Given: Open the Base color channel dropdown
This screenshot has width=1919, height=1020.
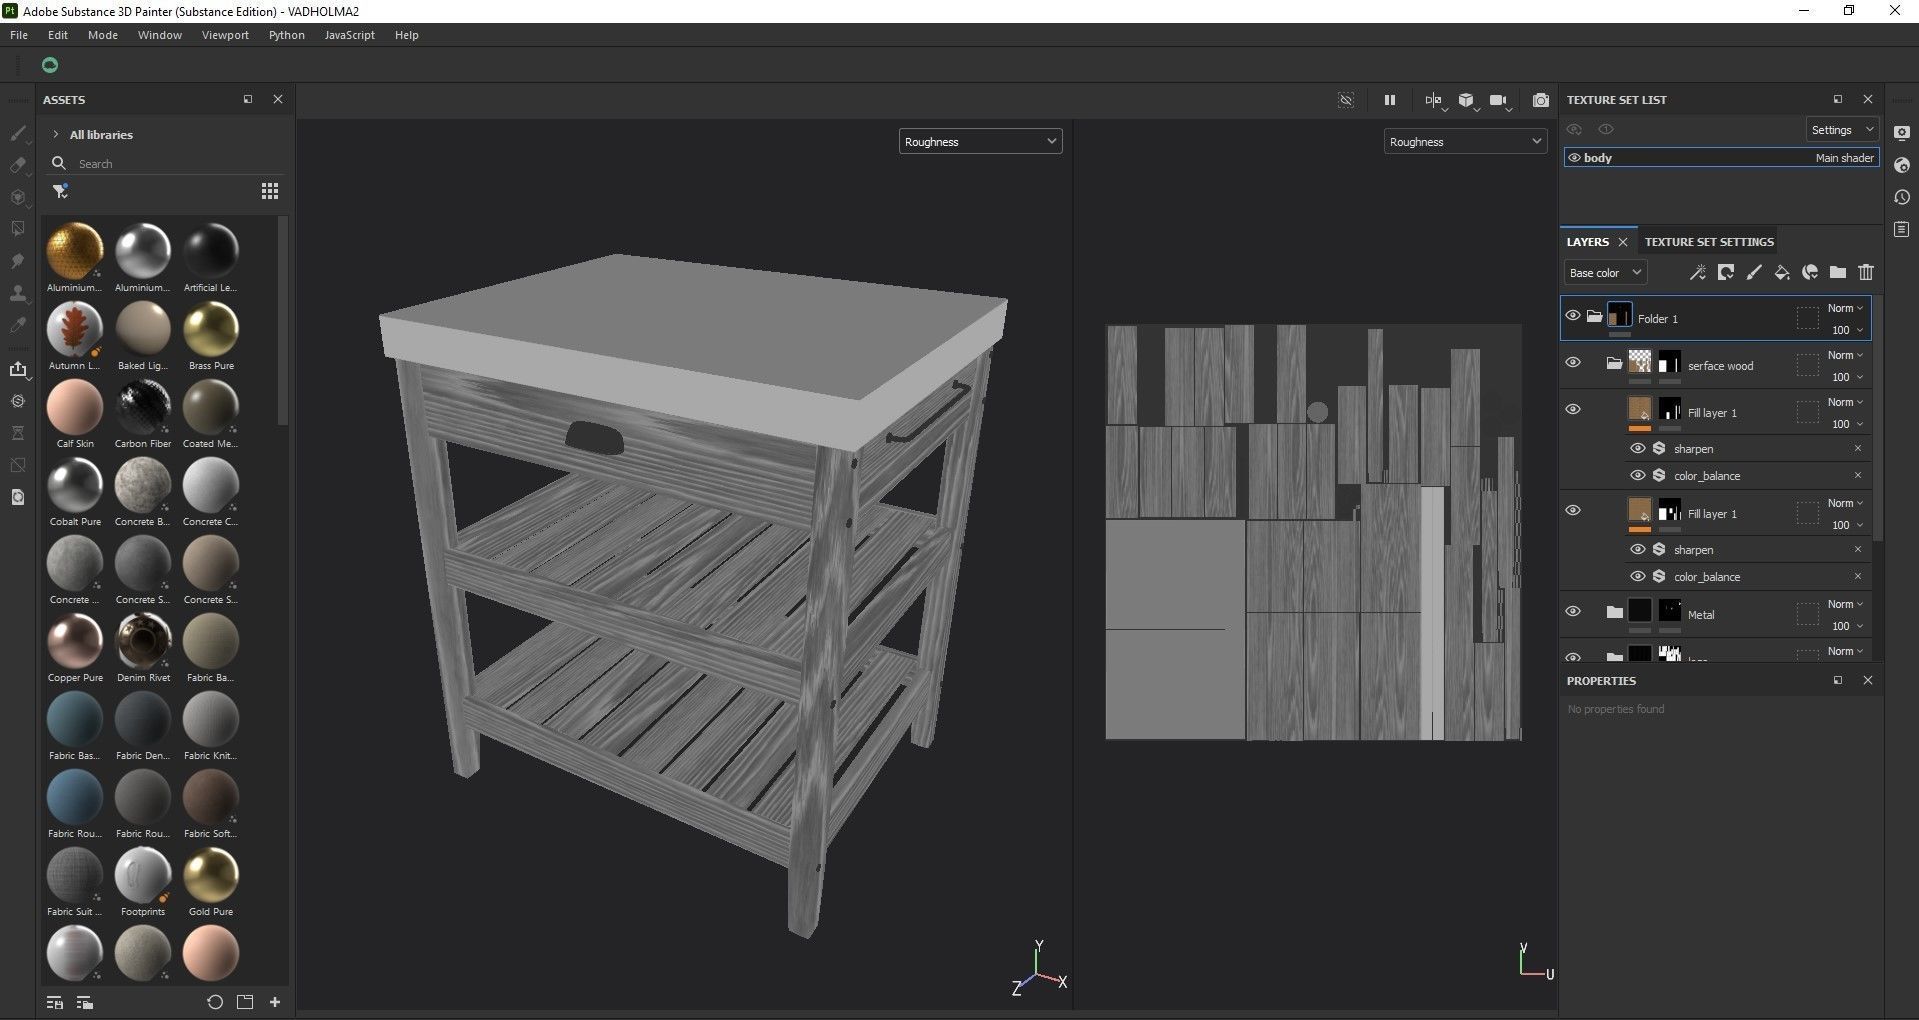Looking at the screenshot, I should tap(1605, 273).
